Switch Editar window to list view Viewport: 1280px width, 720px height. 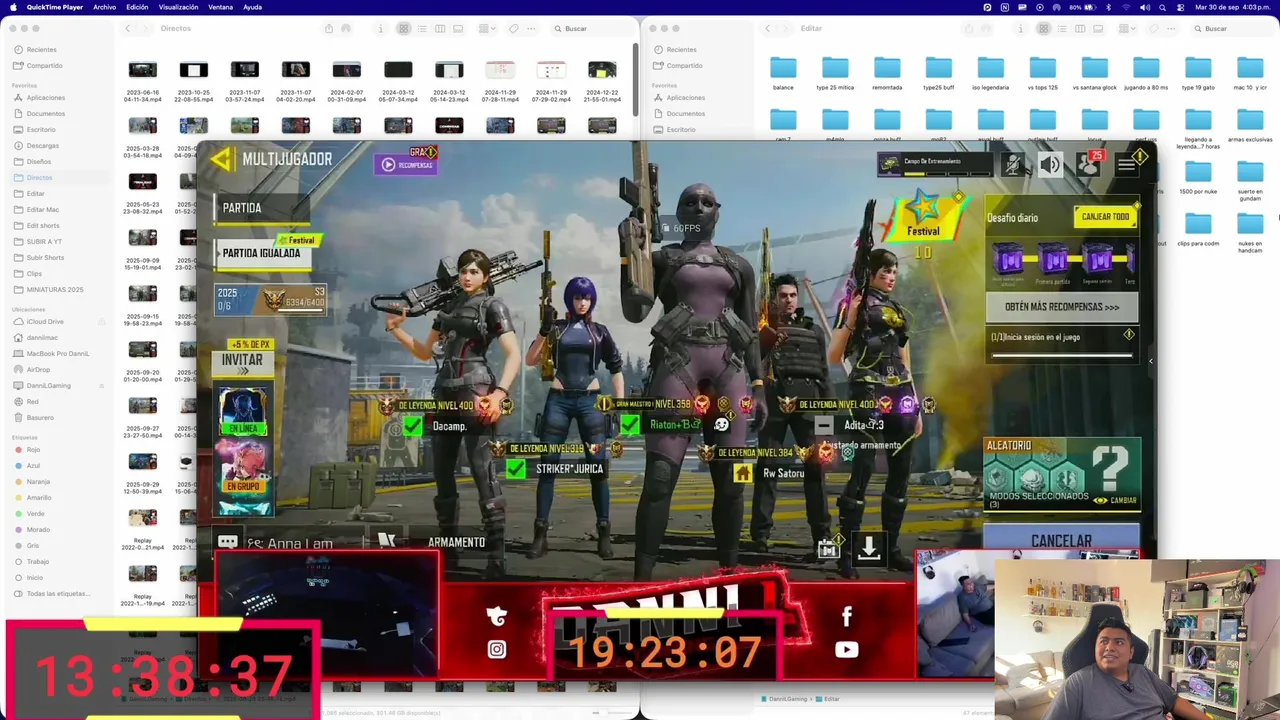pos(1062,28)
